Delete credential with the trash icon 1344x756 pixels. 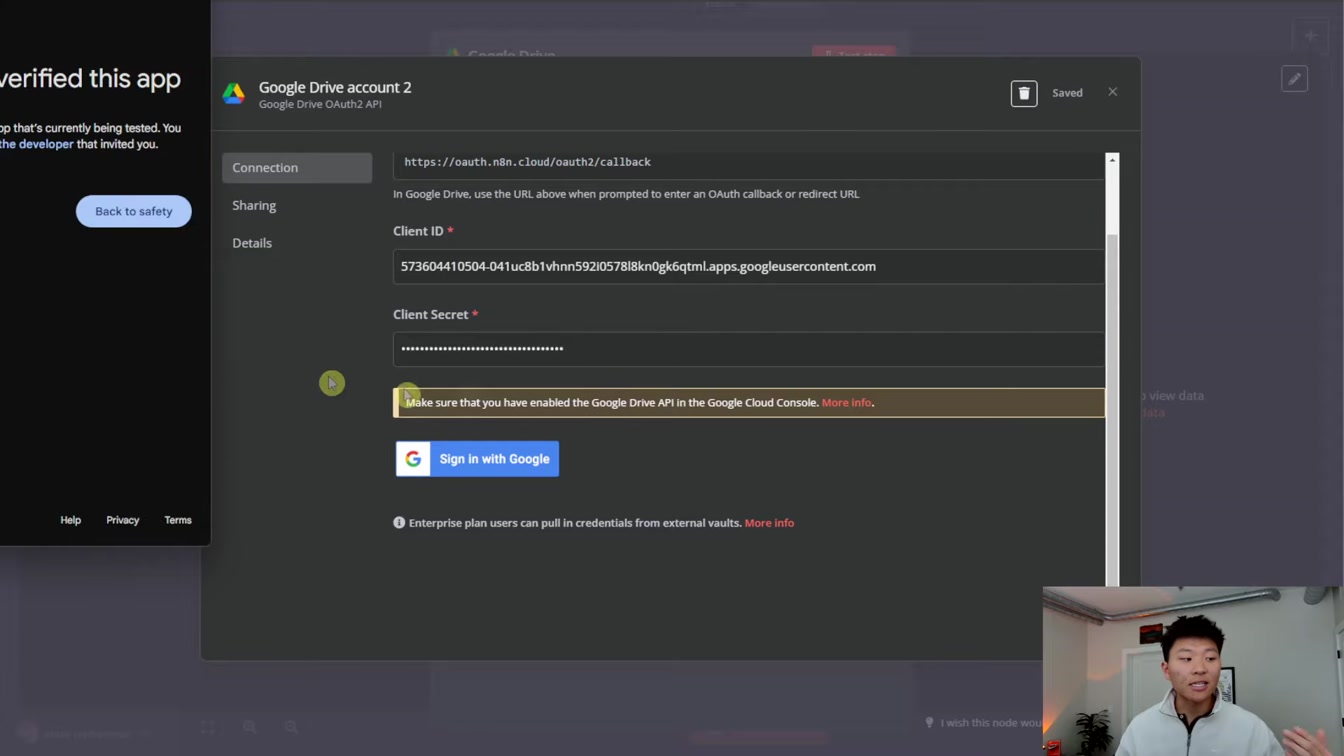1024,93
